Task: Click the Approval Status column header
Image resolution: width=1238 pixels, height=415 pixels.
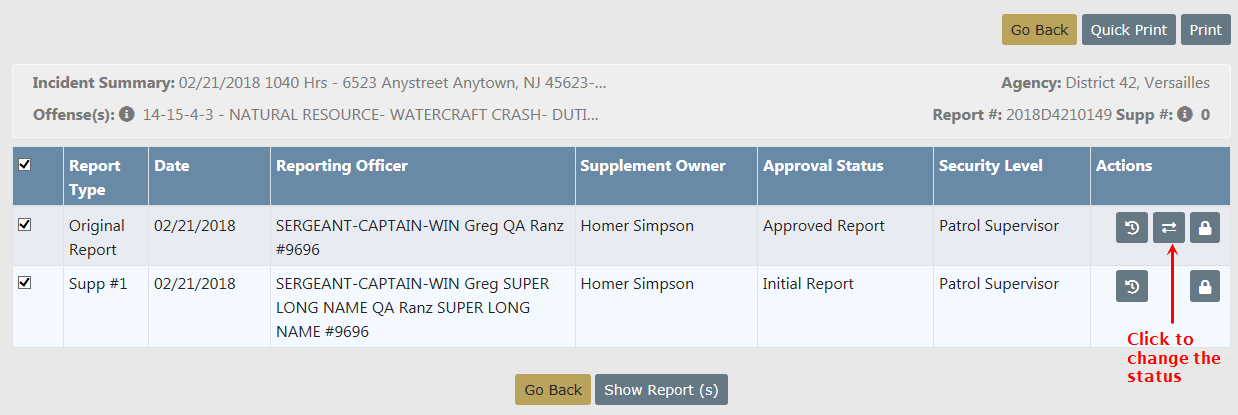Action: (823, 166)
